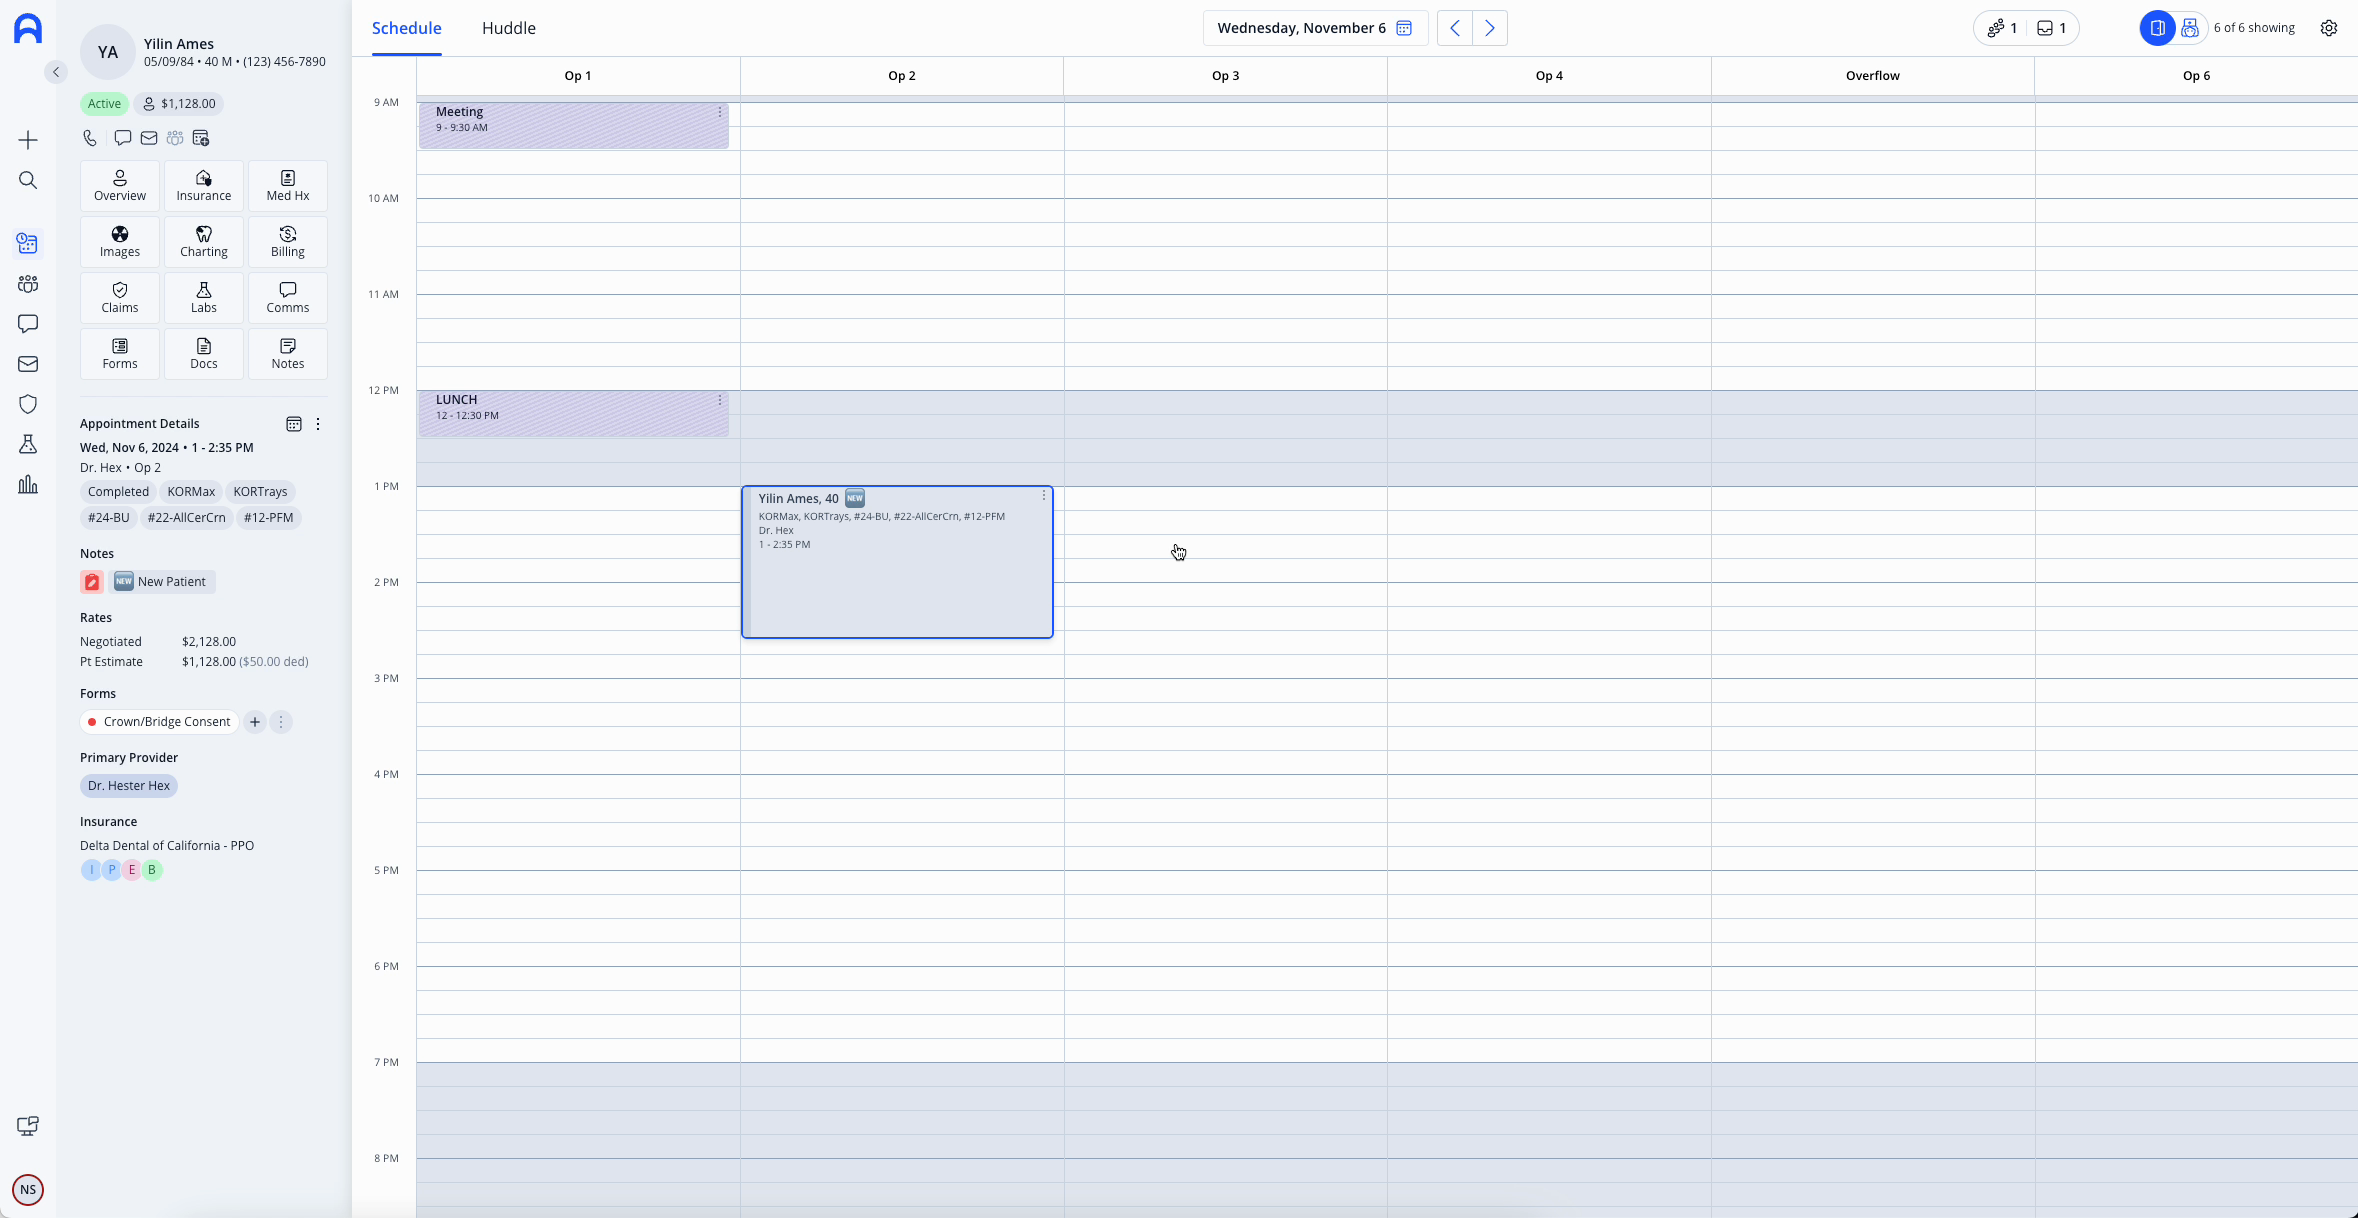Open calendar icon in Appointment Details

[294, 424]
